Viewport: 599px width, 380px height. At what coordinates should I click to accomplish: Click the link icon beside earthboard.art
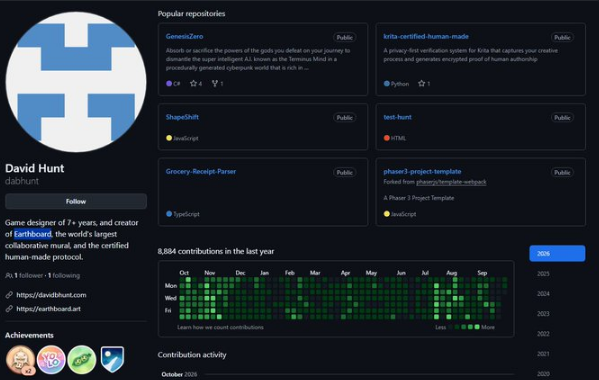pos(9,309)
